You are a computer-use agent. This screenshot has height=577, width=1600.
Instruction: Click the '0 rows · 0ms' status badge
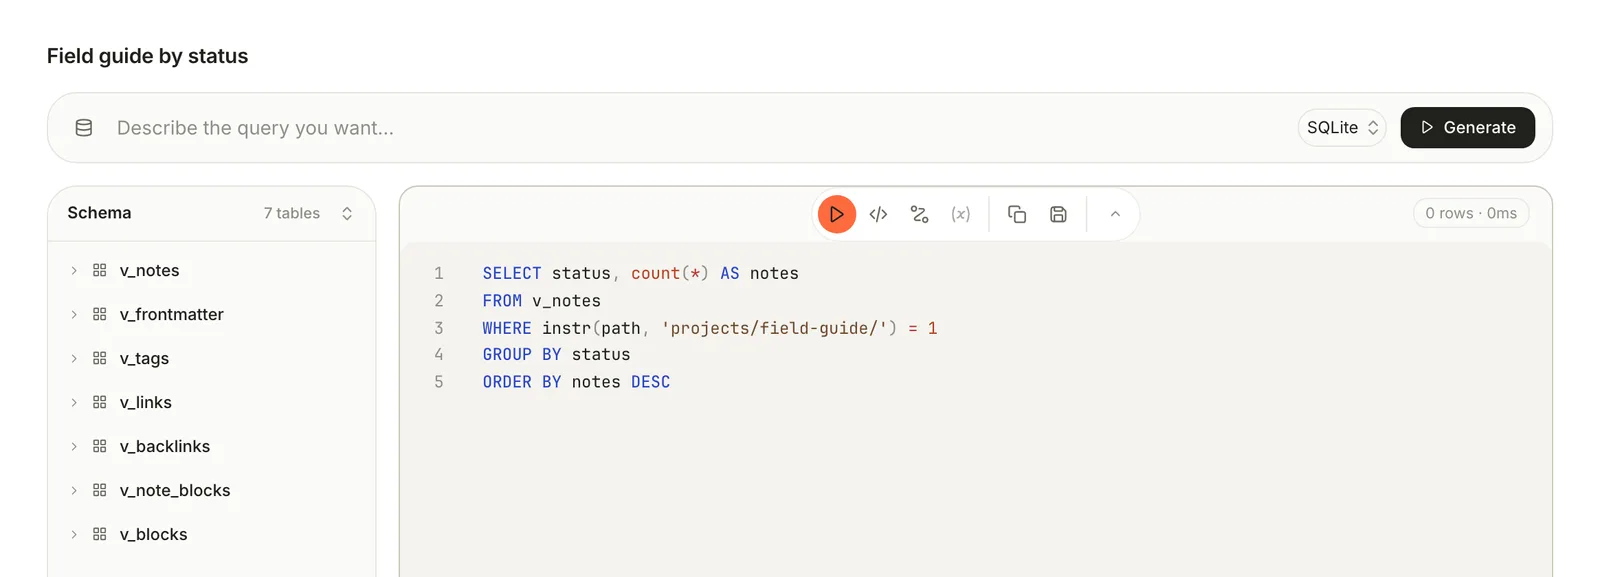point(1471,213)
